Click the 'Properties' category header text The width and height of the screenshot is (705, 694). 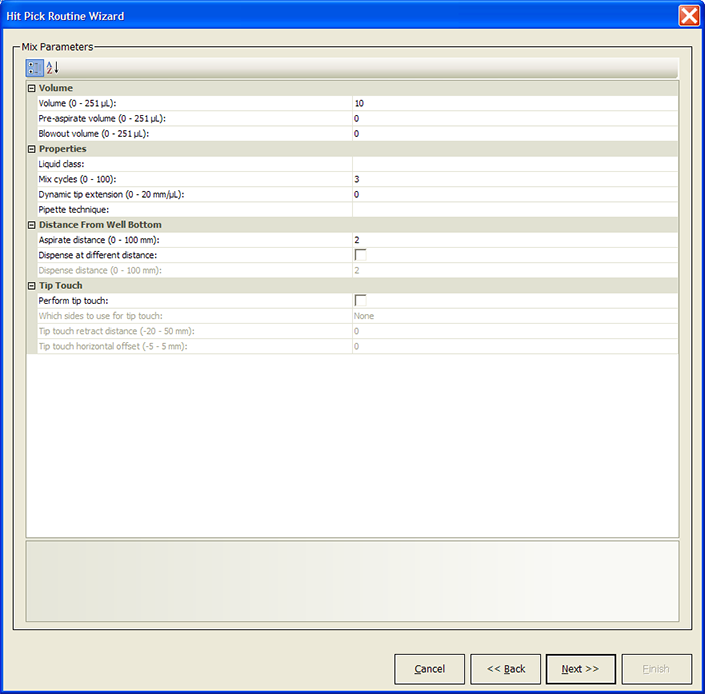(62, 149)
